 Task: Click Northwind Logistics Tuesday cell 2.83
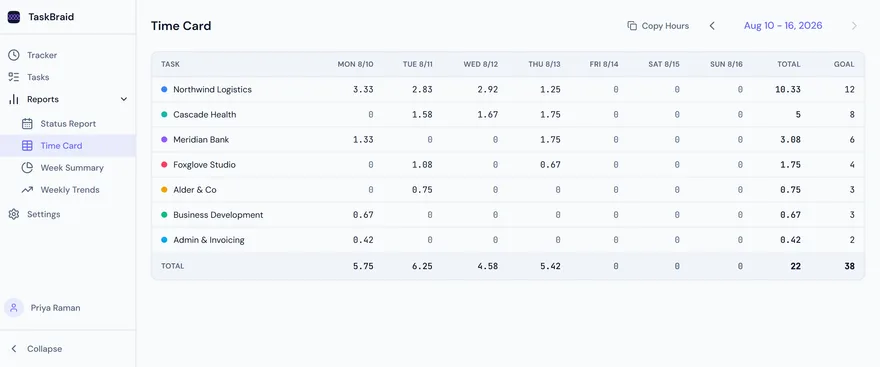[423, 89]
